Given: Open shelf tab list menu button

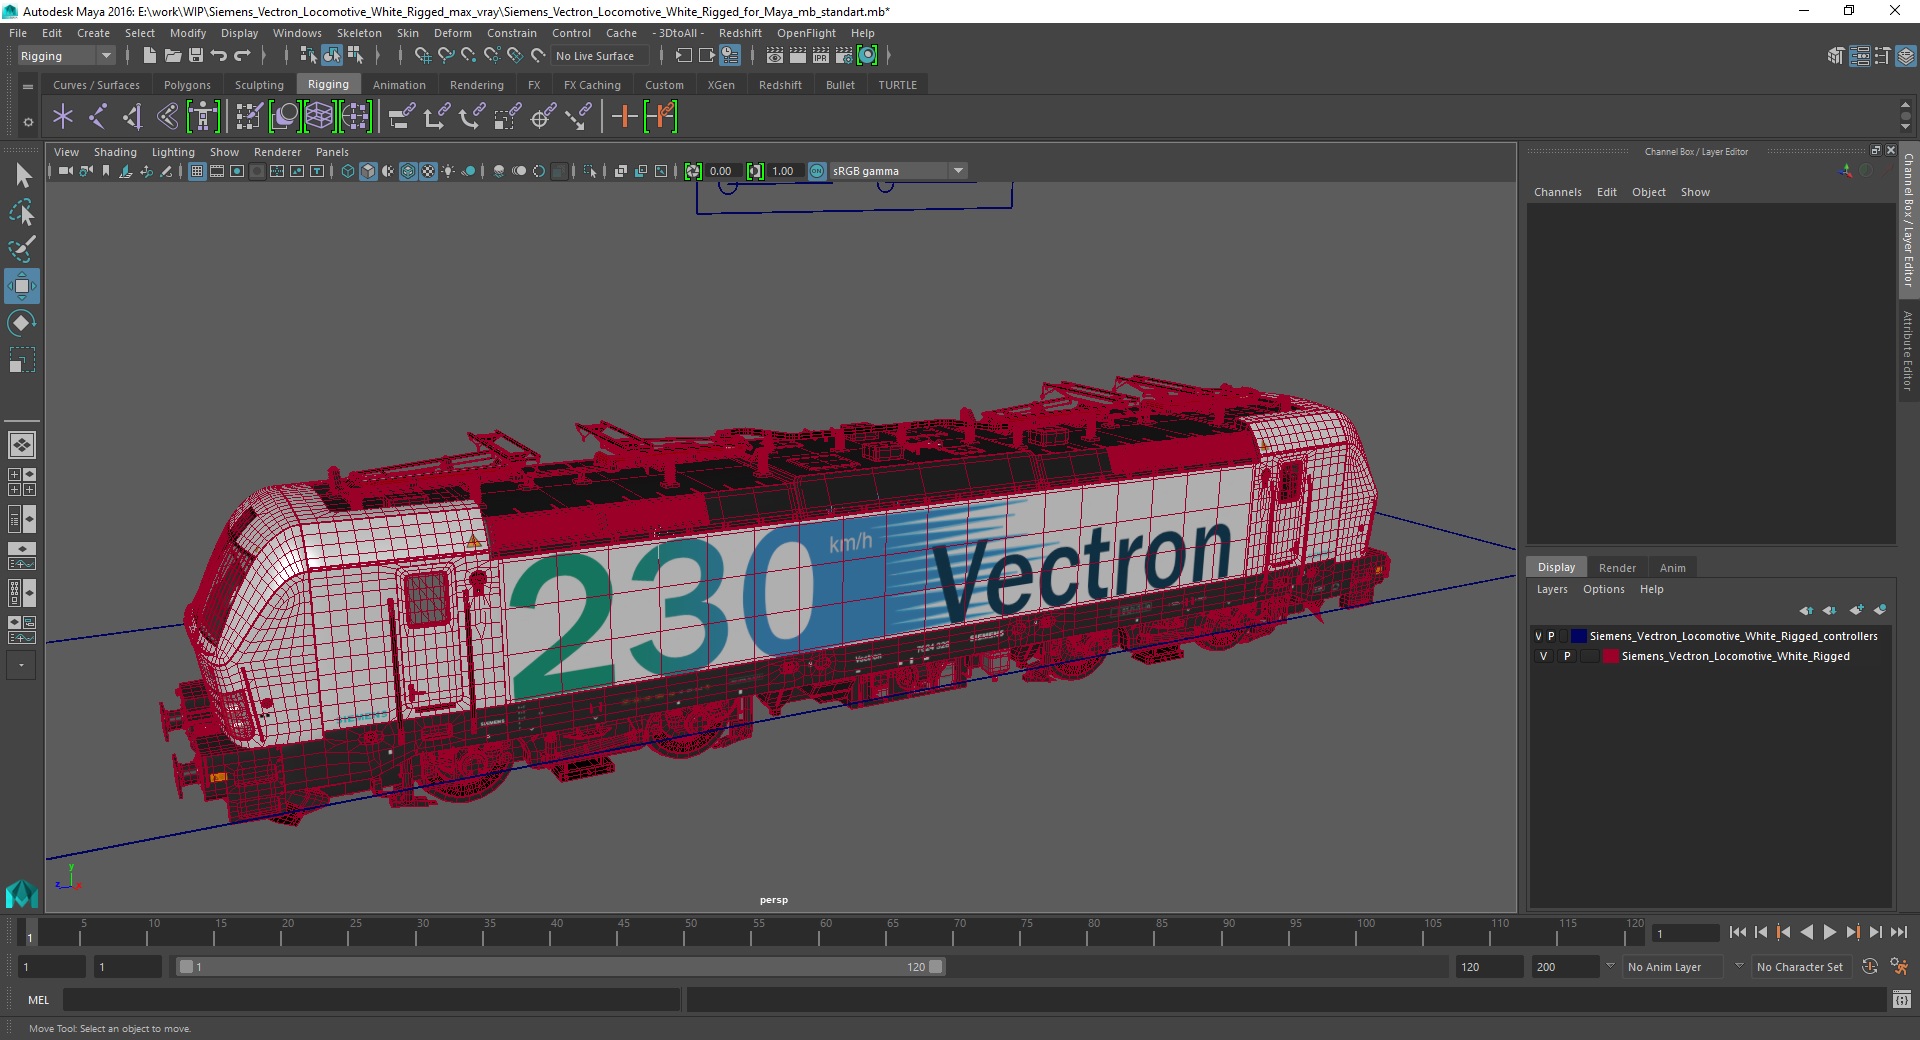Looking at the screenshot, I should (x=28, y=87).
